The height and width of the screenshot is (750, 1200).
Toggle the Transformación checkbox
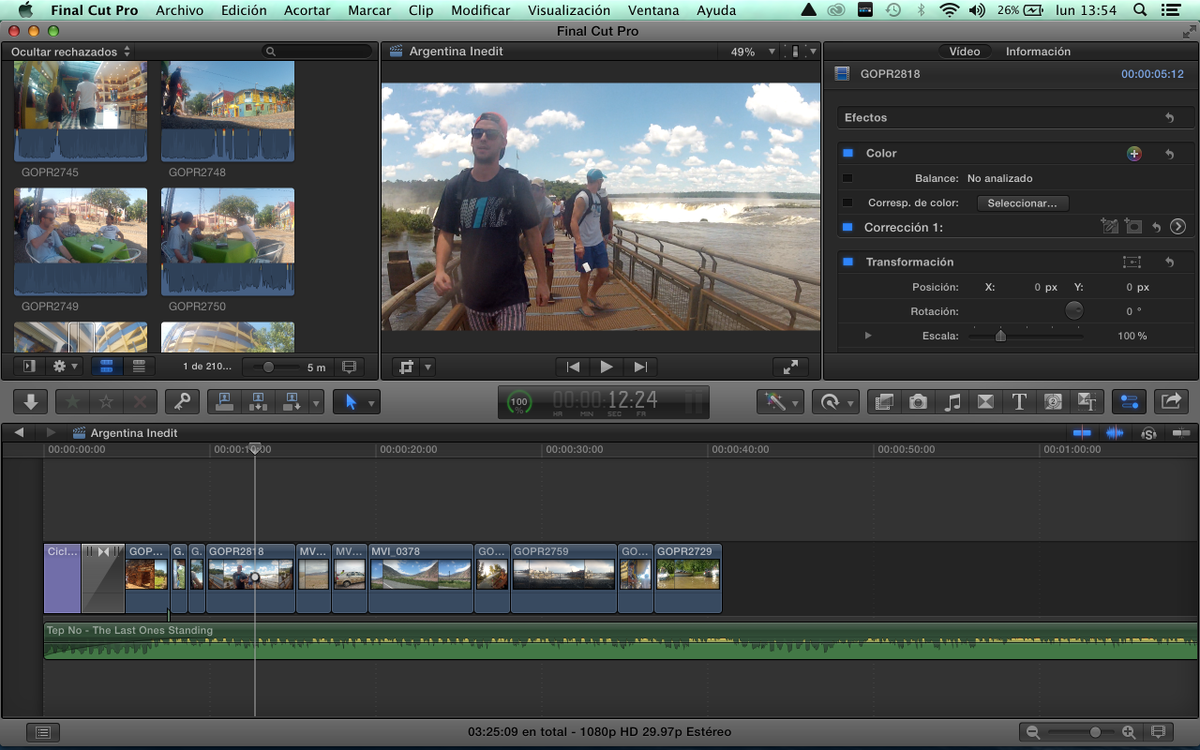tap(848, 262)
